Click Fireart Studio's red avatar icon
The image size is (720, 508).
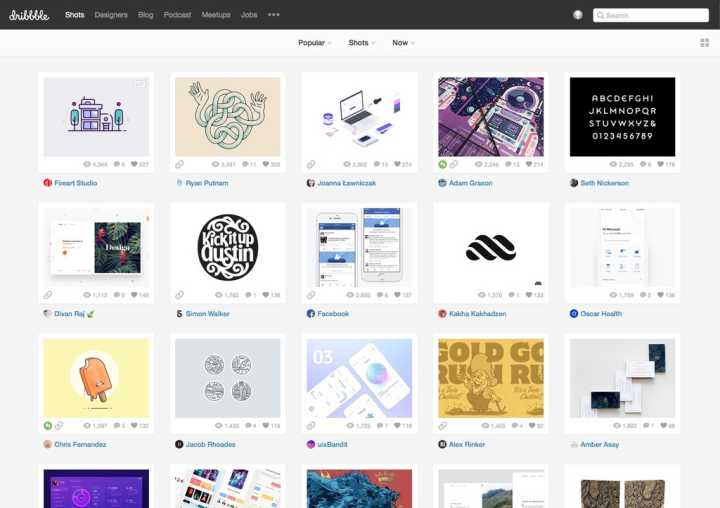coord(47,183)
